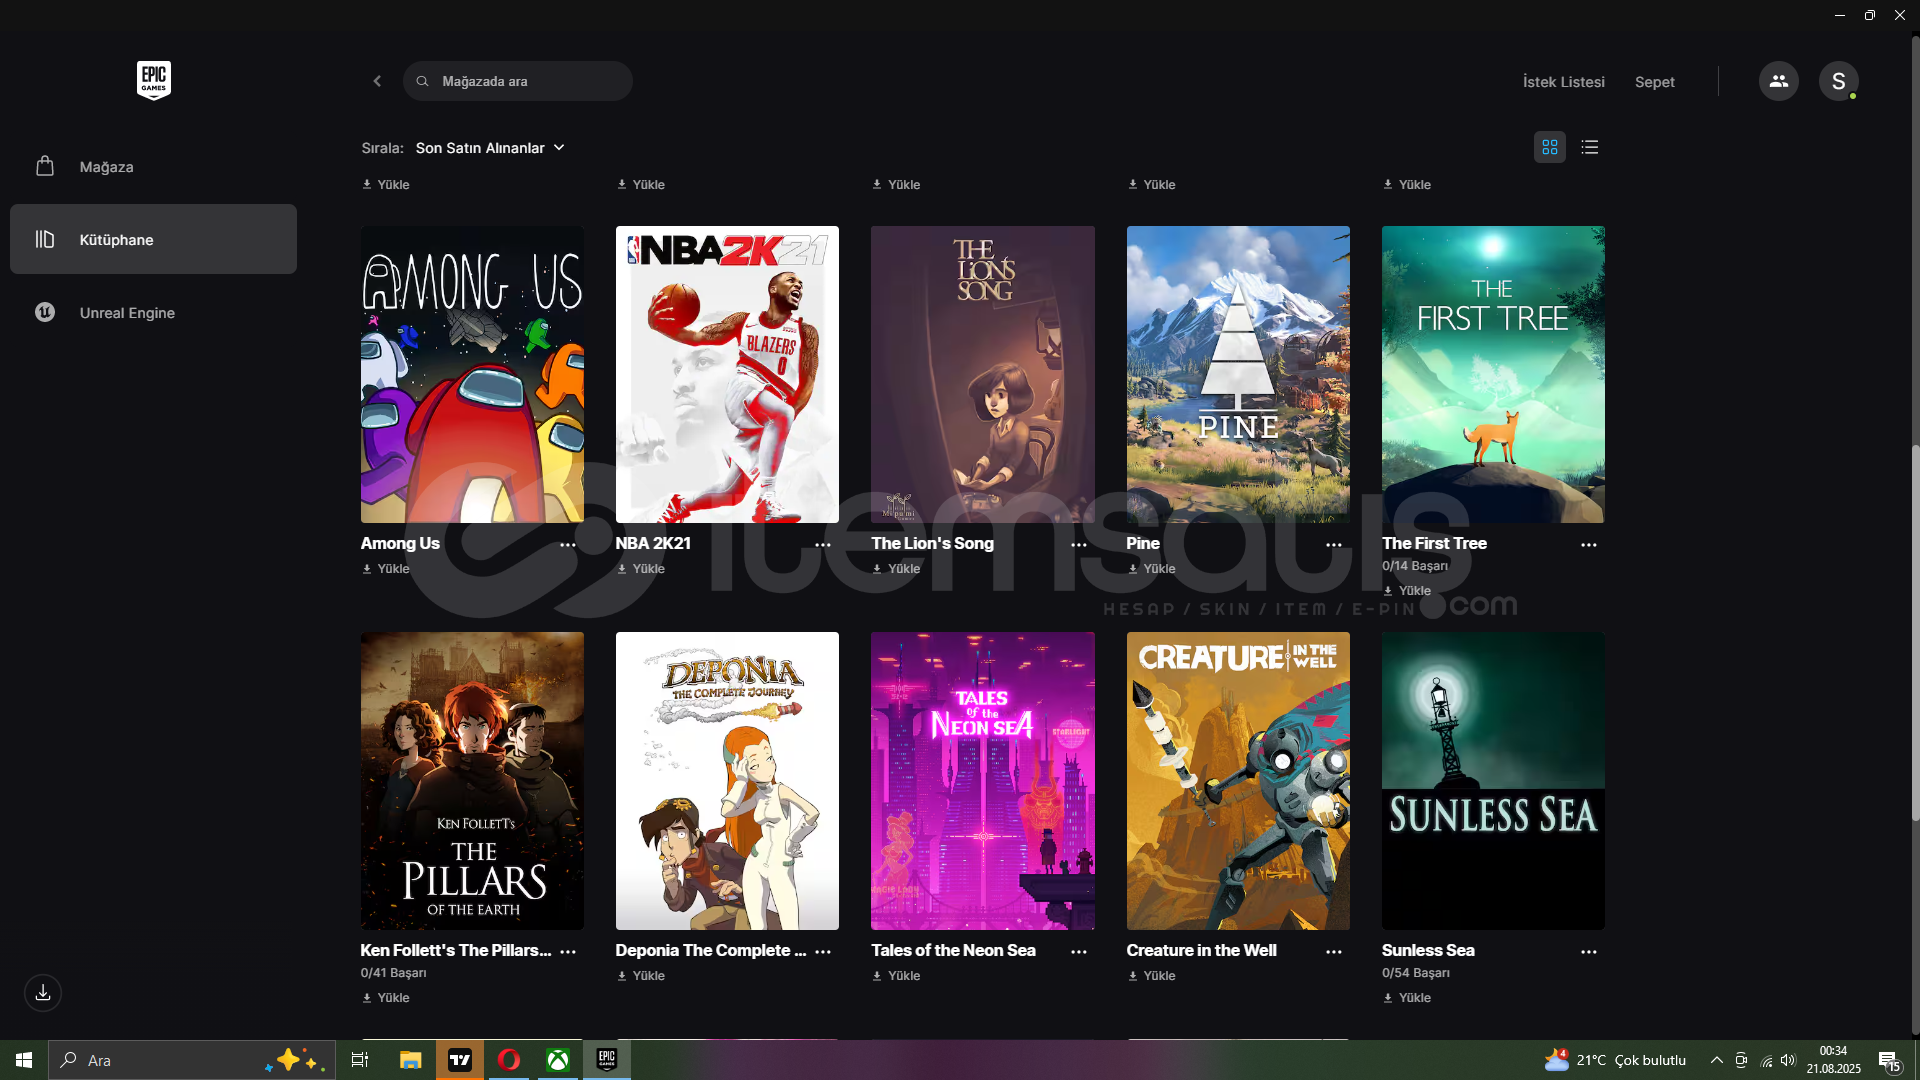The image size is (1920, 1080).
Task: Open Unreal Engine from the sidebar
Action: [x=153, y=312]
